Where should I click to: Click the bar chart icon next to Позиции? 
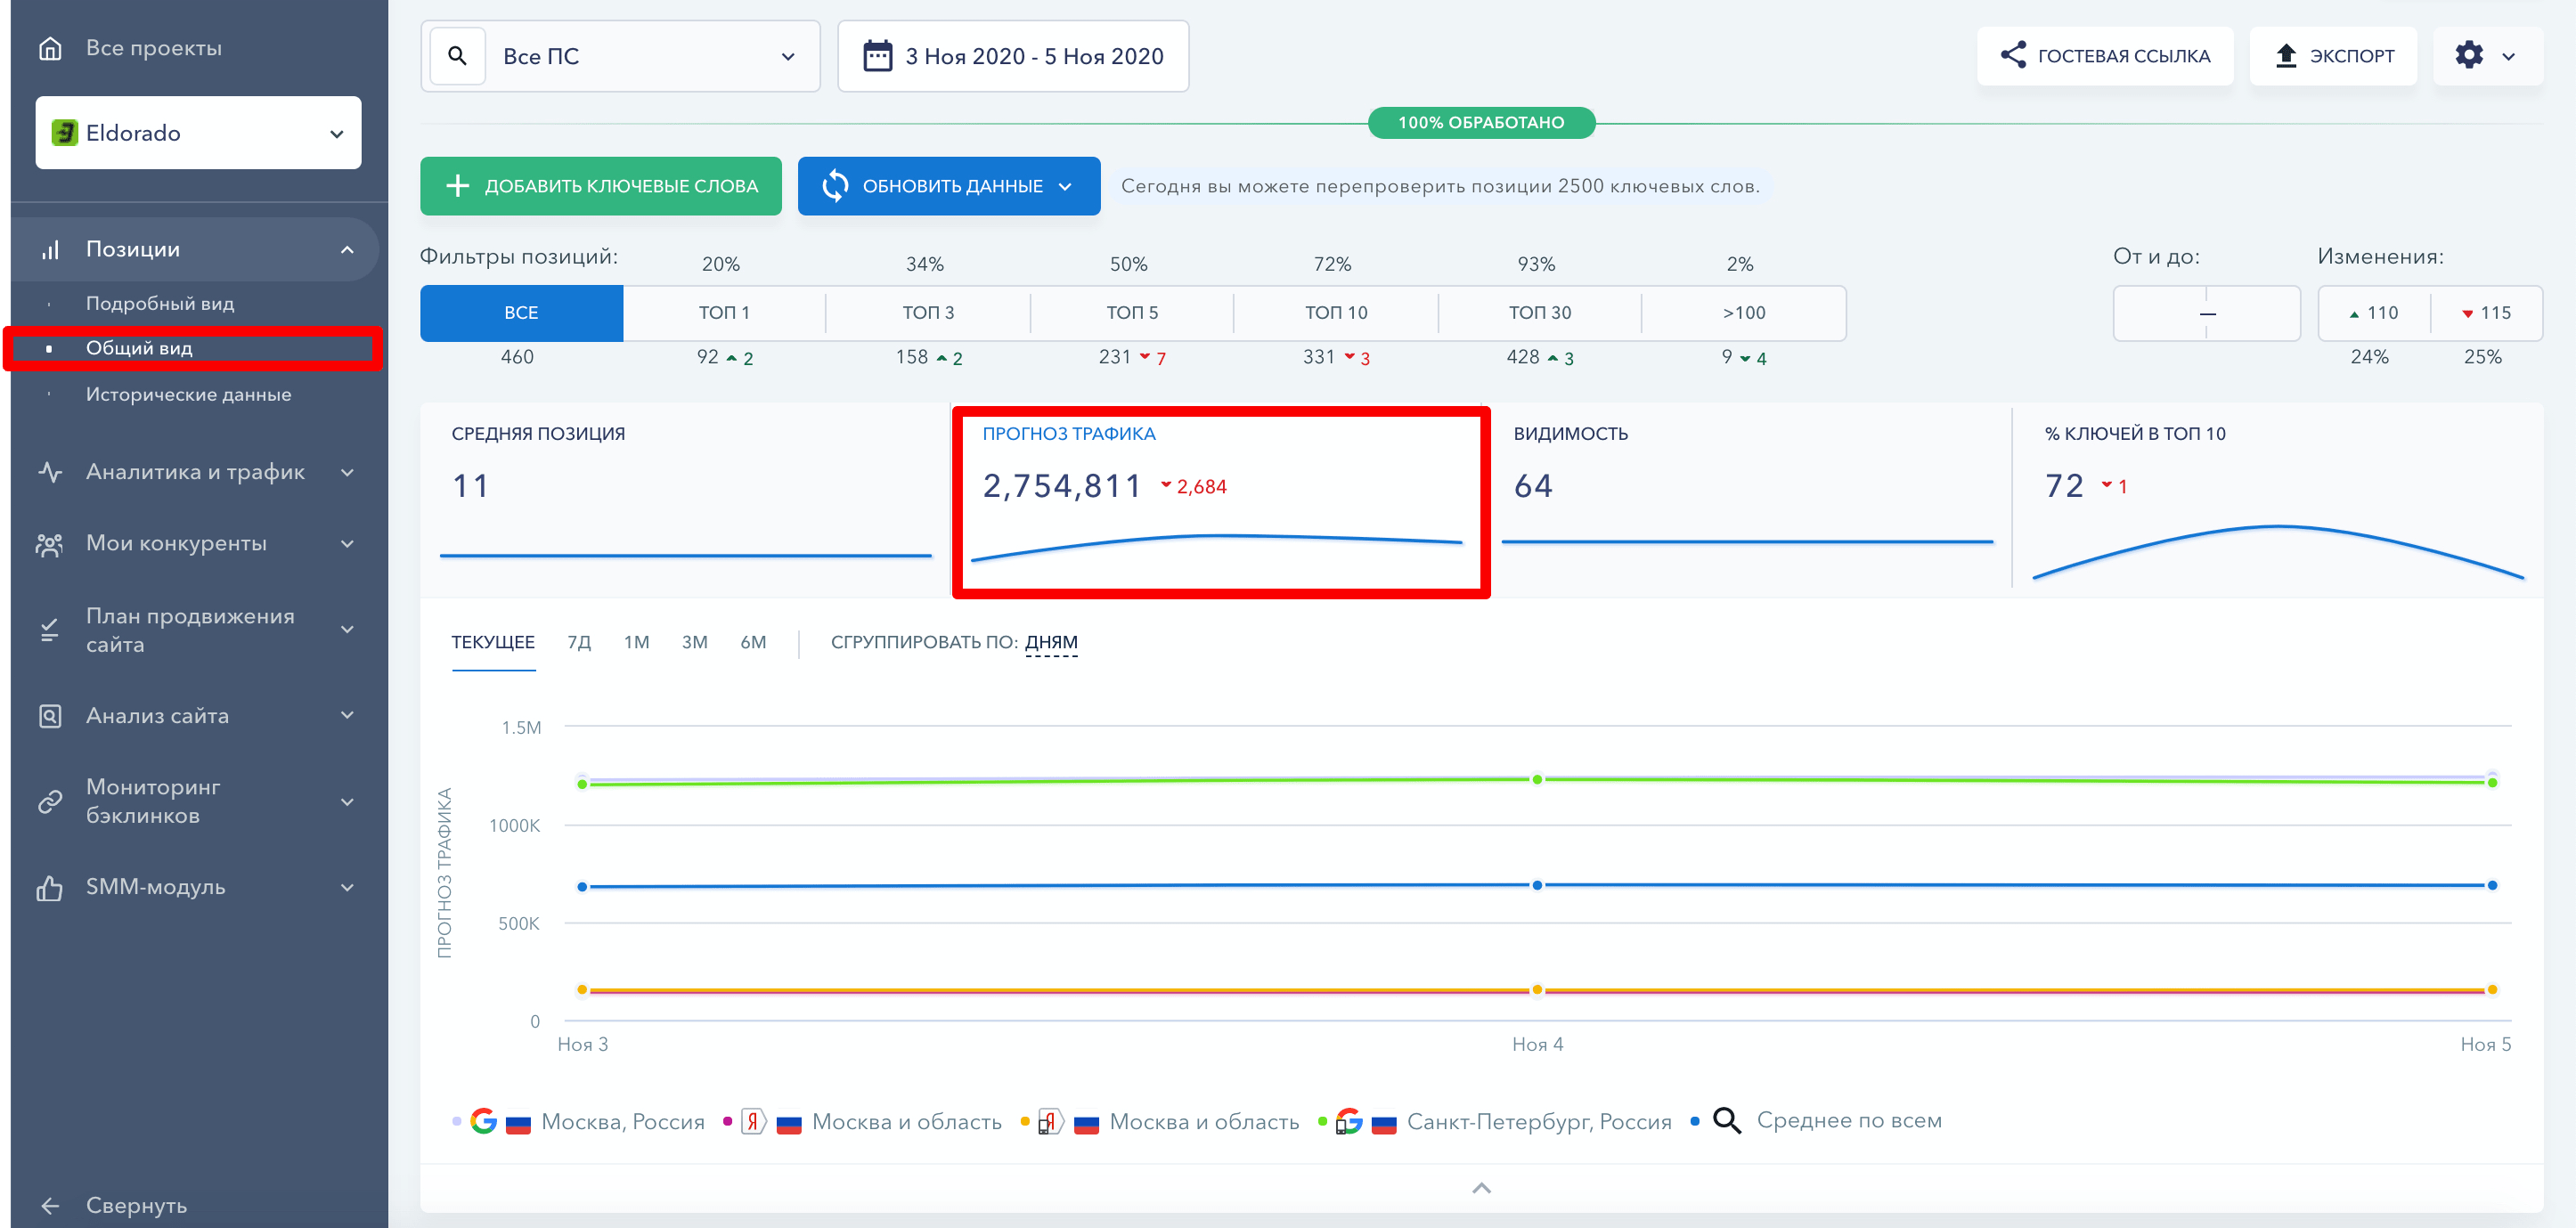[50, 250]
